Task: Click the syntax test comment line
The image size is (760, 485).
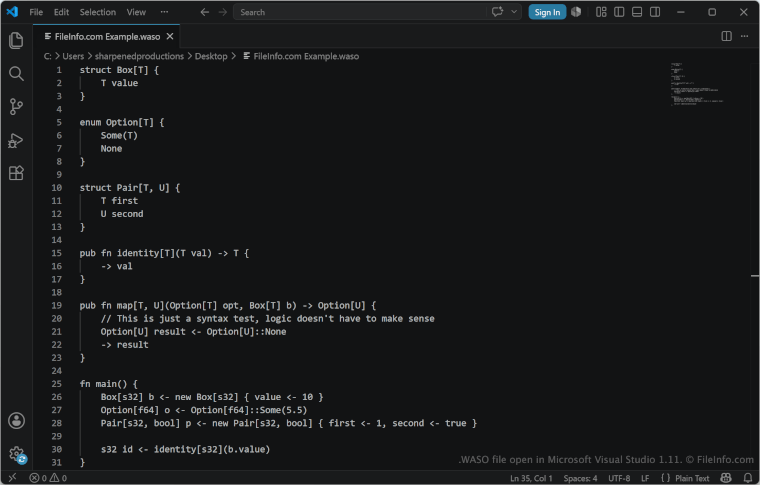Action: click(268, 318)
